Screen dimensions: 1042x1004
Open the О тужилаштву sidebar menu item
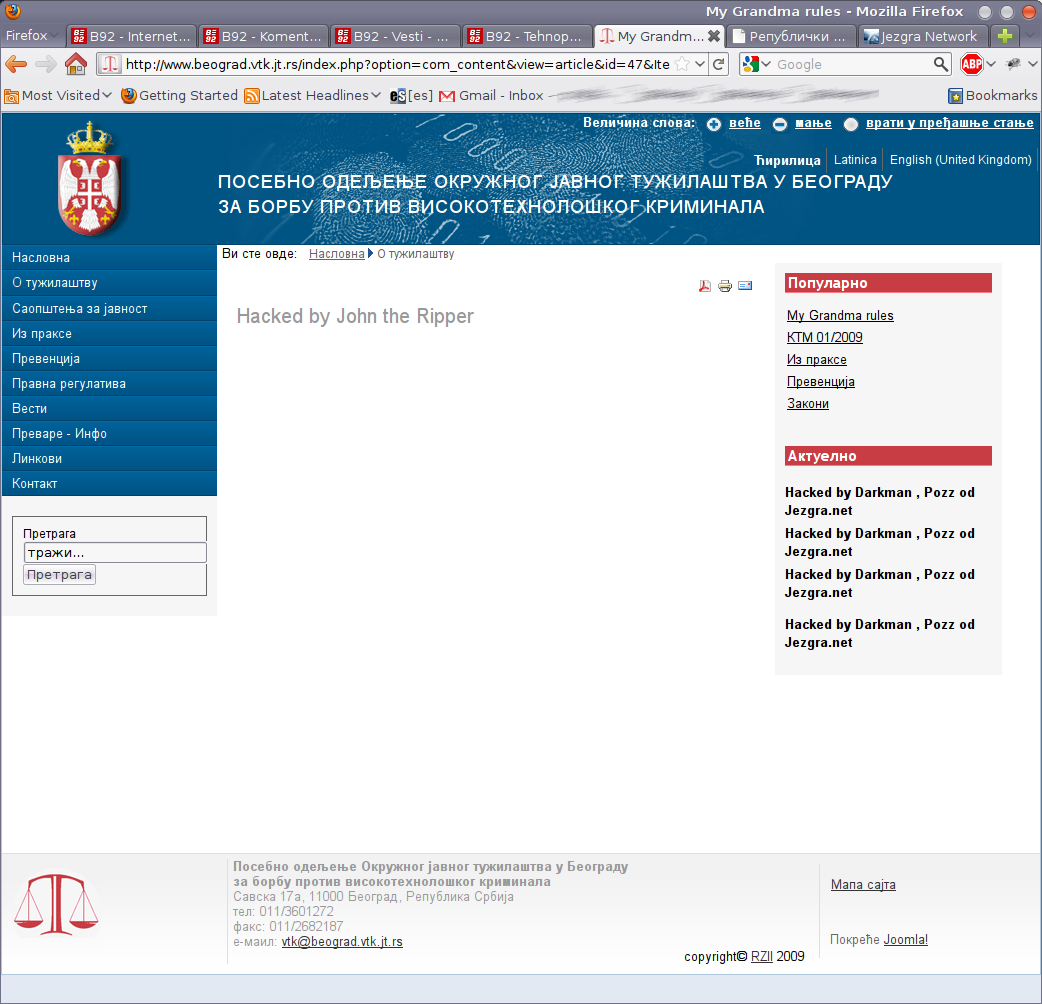[110, 282]
